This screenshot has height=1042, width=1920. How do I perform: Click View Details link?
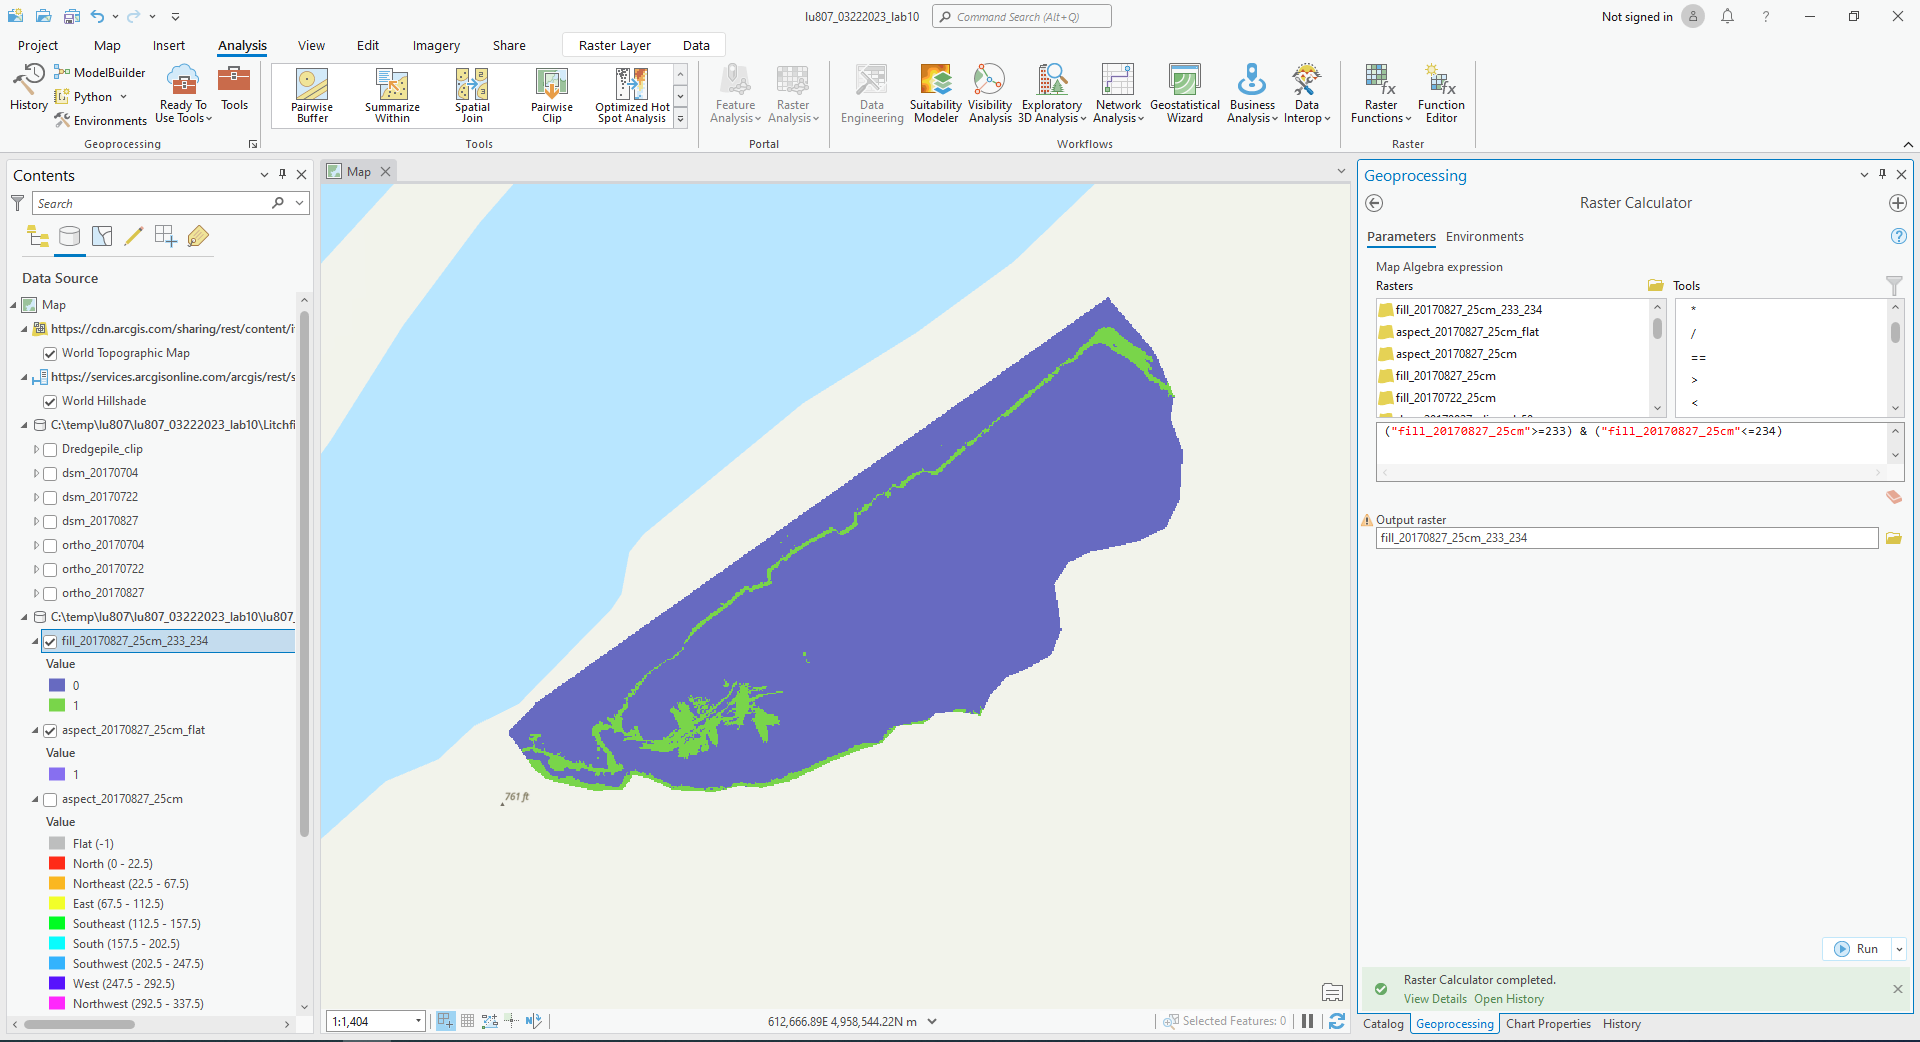[x=1435, y=999]
